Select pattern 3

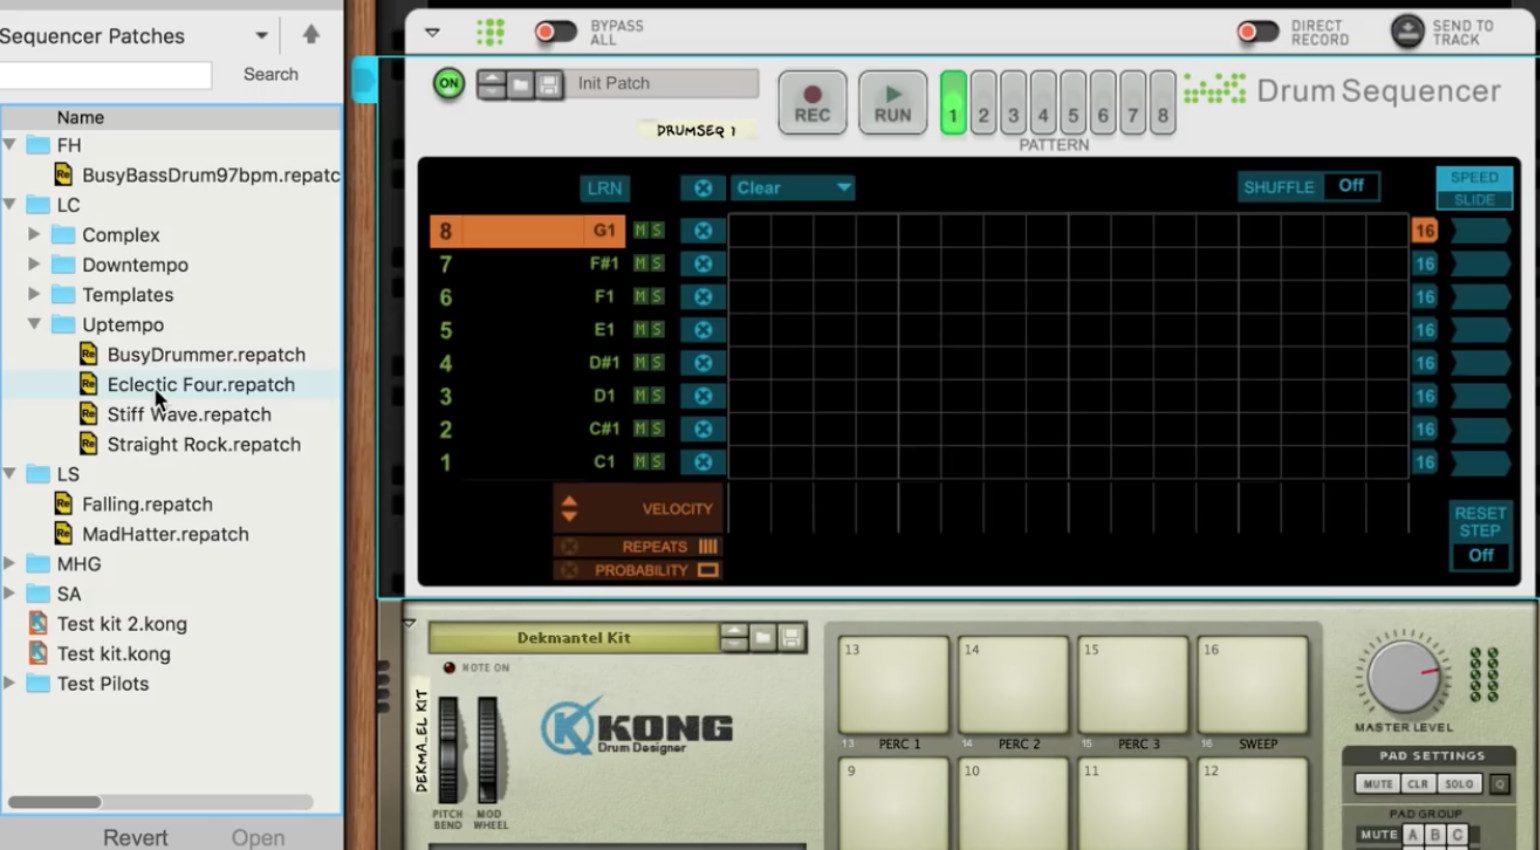[1013, 103]
